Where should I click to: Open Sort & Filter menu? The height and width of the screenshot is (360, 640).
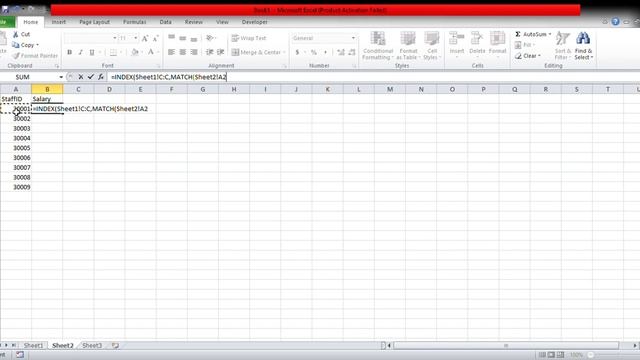[563, 46]
